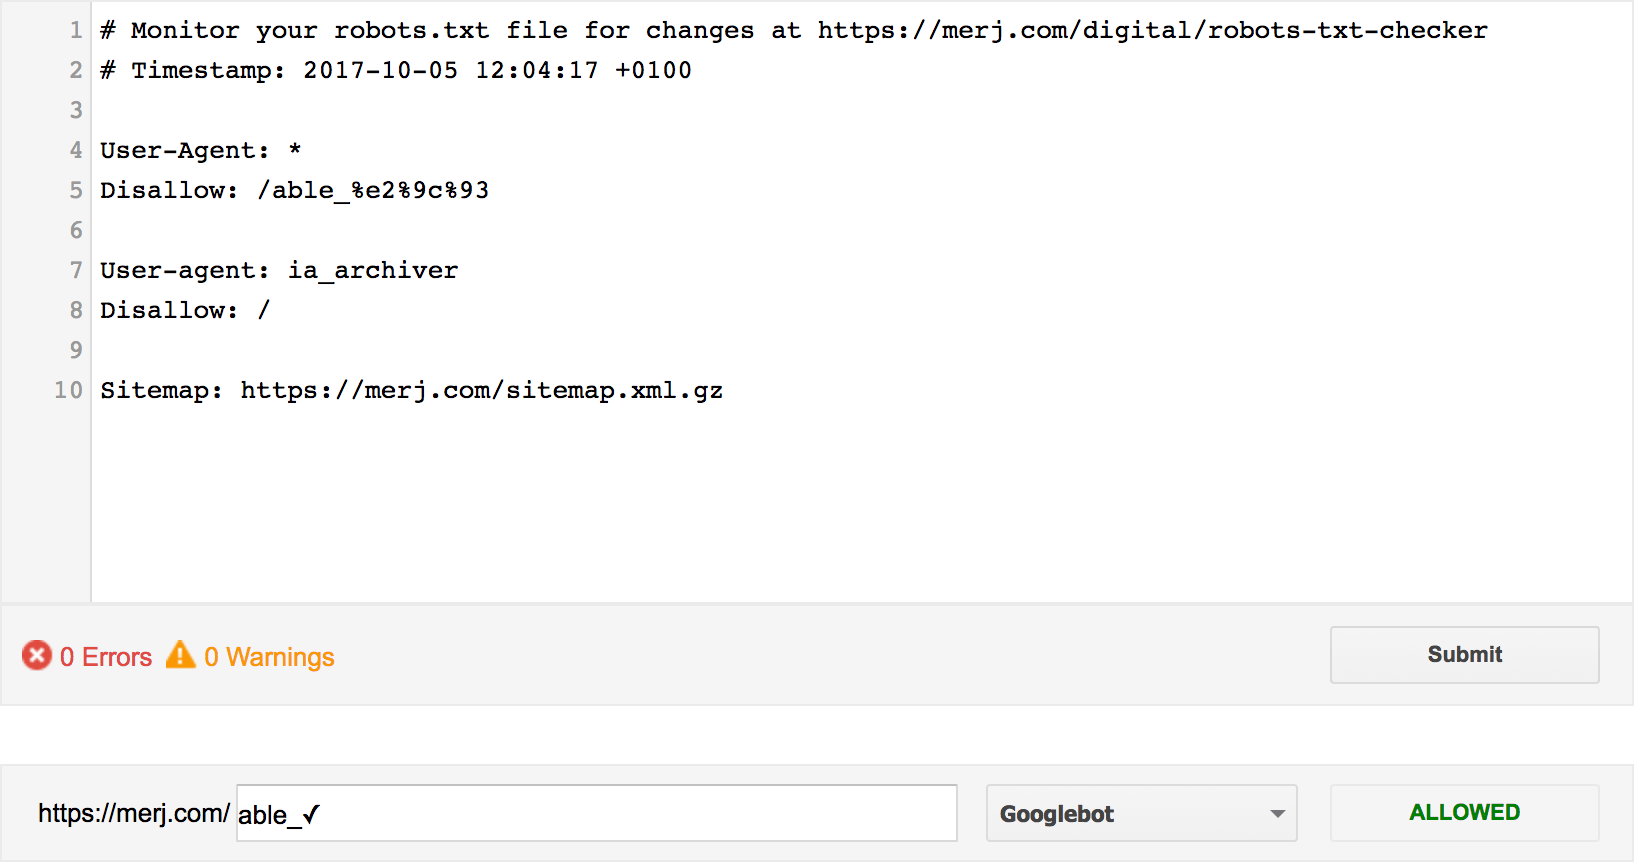Click the green ALLOWED status indicator
The width and height of the screenshot is (1634, 862).
pos(1464,812)
